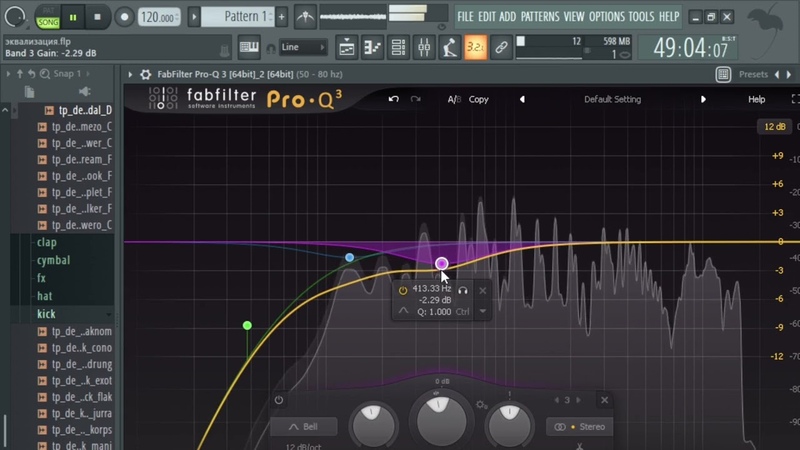Toggle A/B state in Pro-Q 3
Viewport: 800px width, 450px height.
(454, 99)
